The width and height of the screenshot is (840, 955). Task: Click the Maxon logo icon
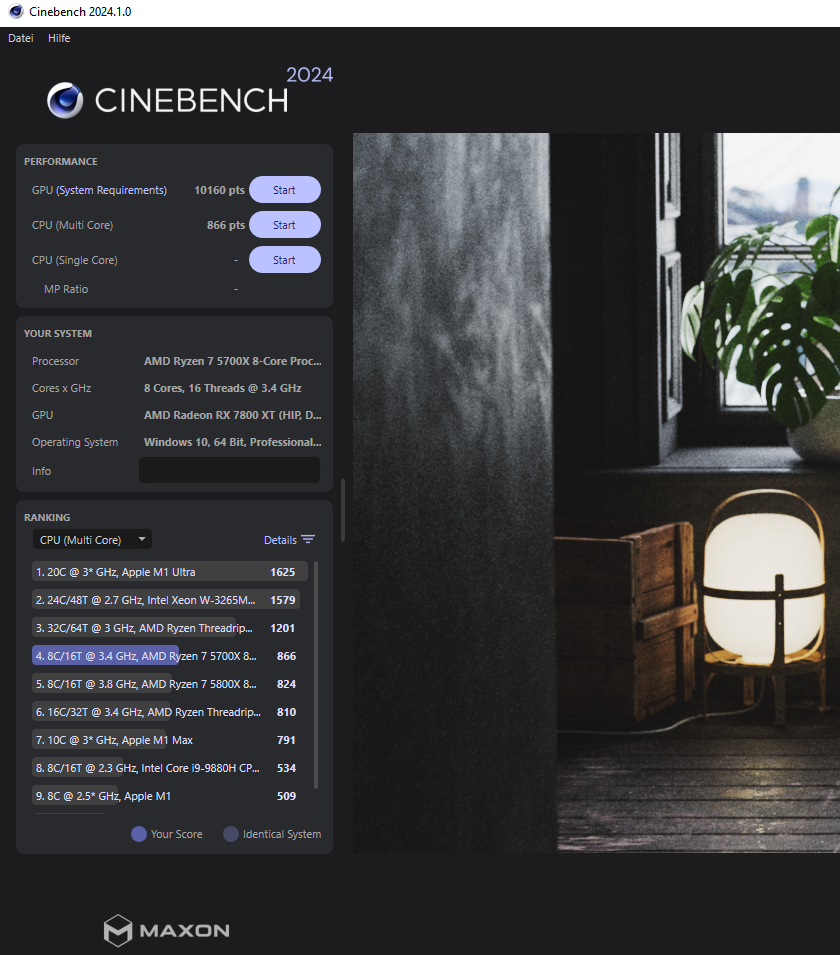tap(118, 930)
